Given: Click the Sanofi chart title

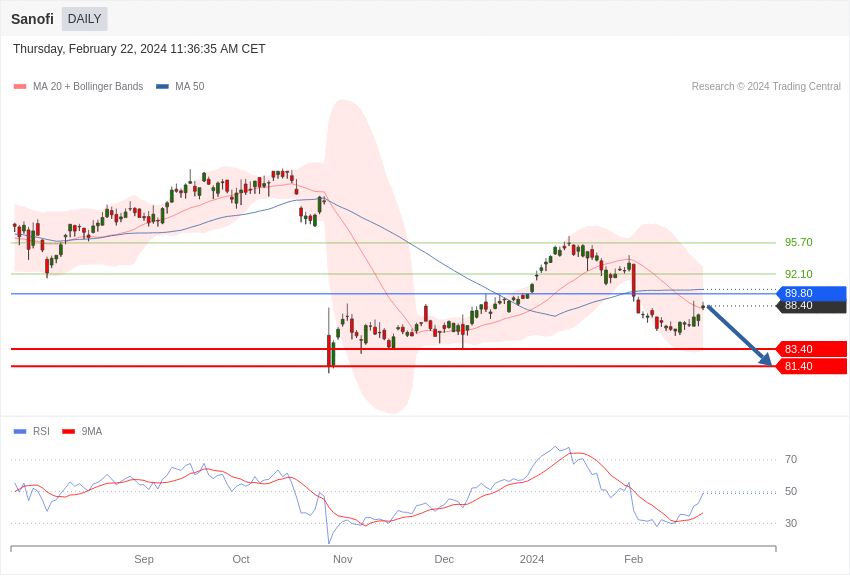Looking at the screenshot, I should 32,19.
